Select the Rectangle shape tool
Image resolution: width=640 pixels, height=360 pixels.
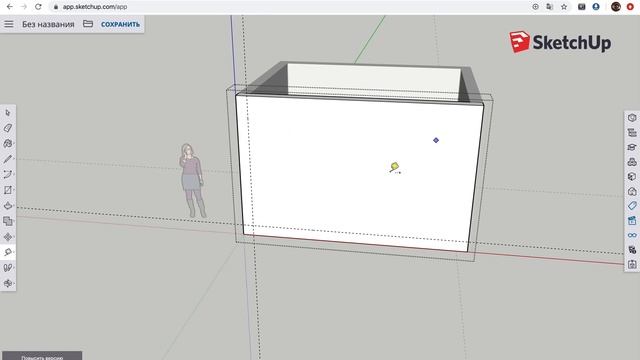(8, 190)
